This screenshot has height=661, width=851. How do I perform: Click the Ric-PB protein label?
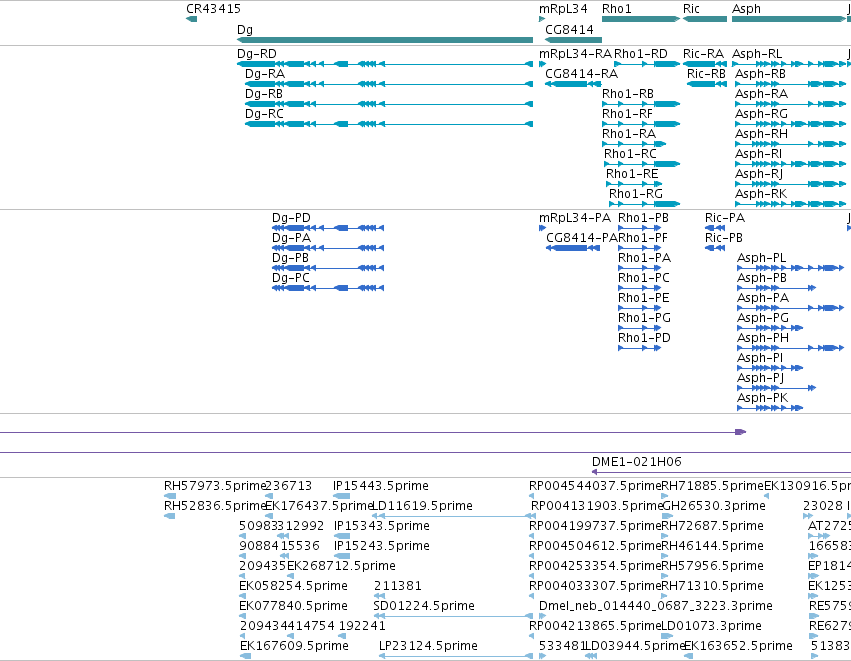[723, 238]
